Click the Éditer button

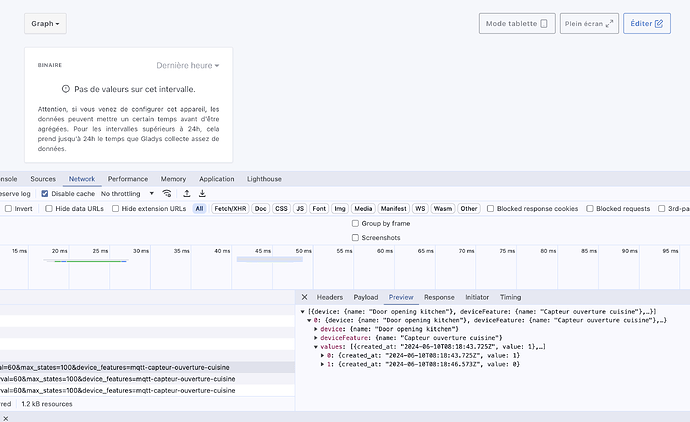click(x=647, y=24)
